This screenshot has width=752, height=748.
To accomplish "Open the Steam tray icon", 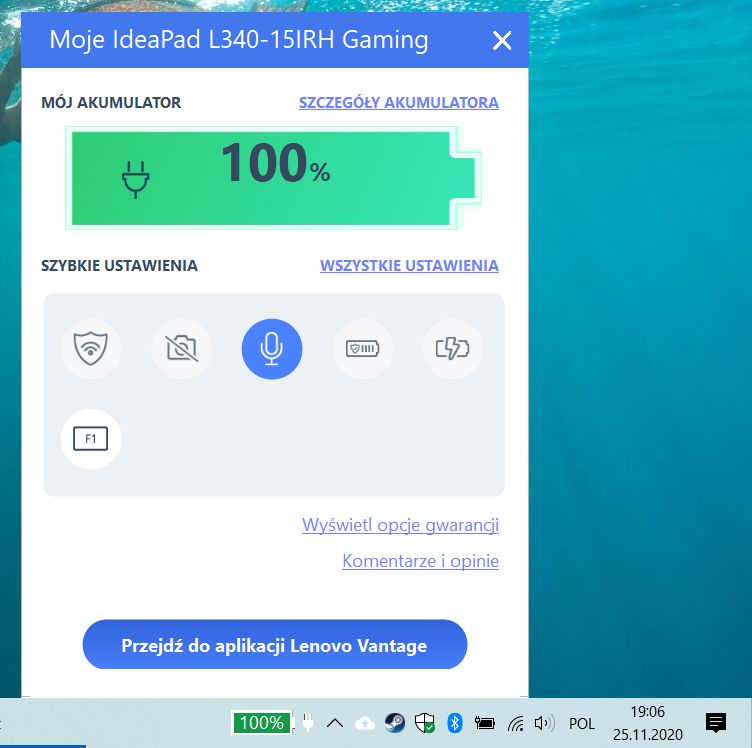I will (395, 723).
